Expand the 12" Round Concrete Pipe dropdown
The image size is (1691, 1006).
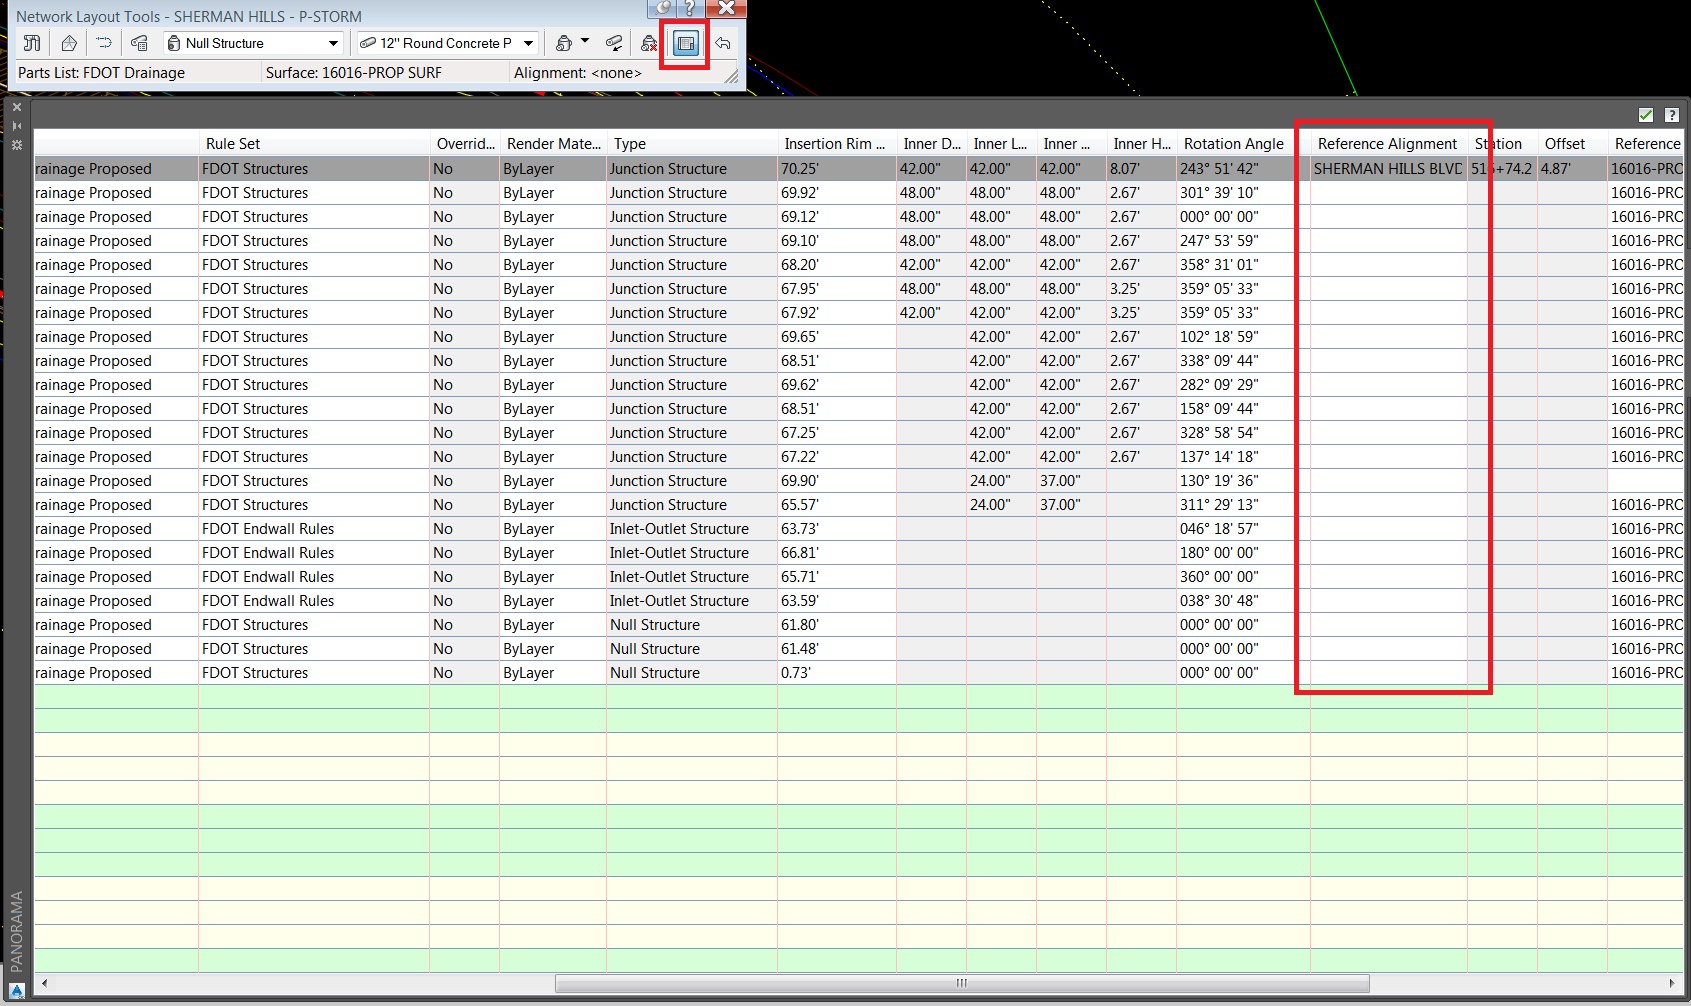pyautogui.click(x=528, y=43)
